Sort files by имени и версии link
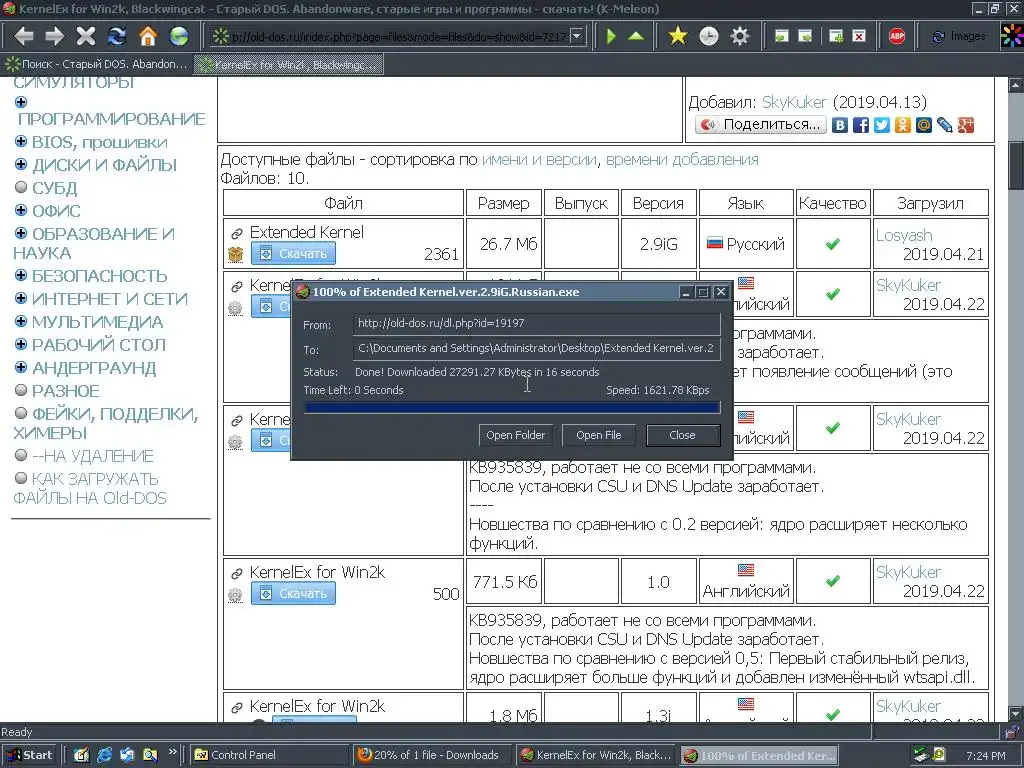1024x768 pixels. [x=539, y=159]
